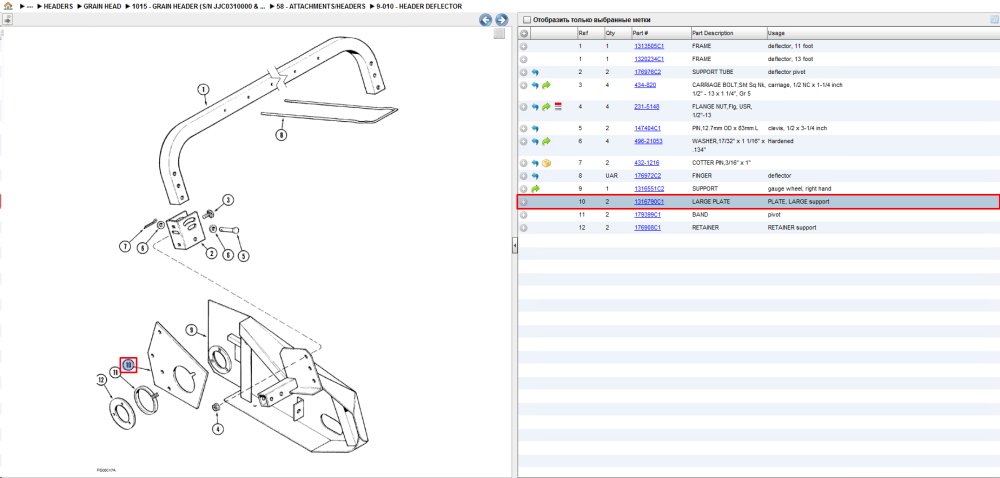
Task: Open part number link 432-1216
Action: 646,163
